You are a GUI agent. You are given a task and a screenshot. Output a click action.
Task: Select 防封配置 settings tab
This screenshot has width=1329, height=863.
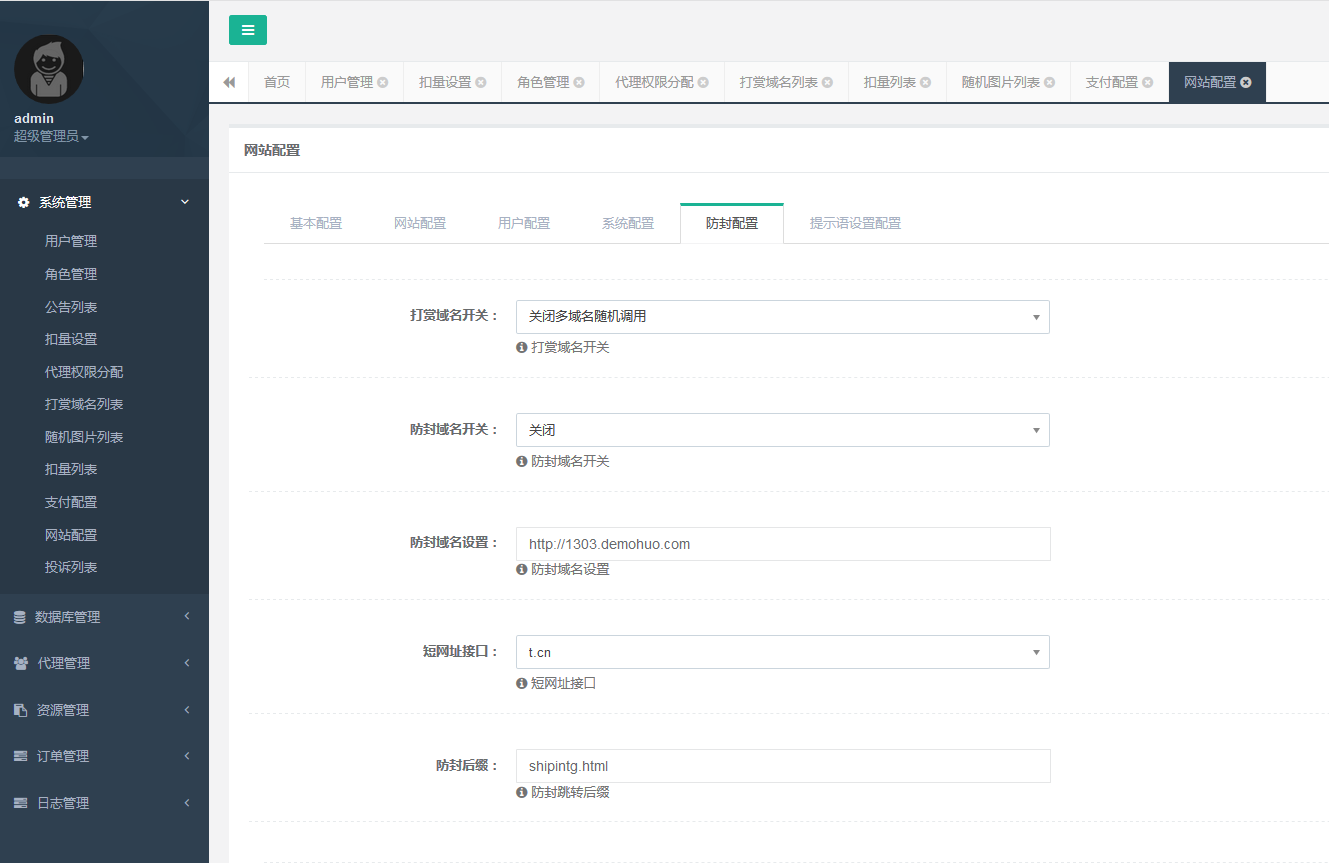[732, 223]
